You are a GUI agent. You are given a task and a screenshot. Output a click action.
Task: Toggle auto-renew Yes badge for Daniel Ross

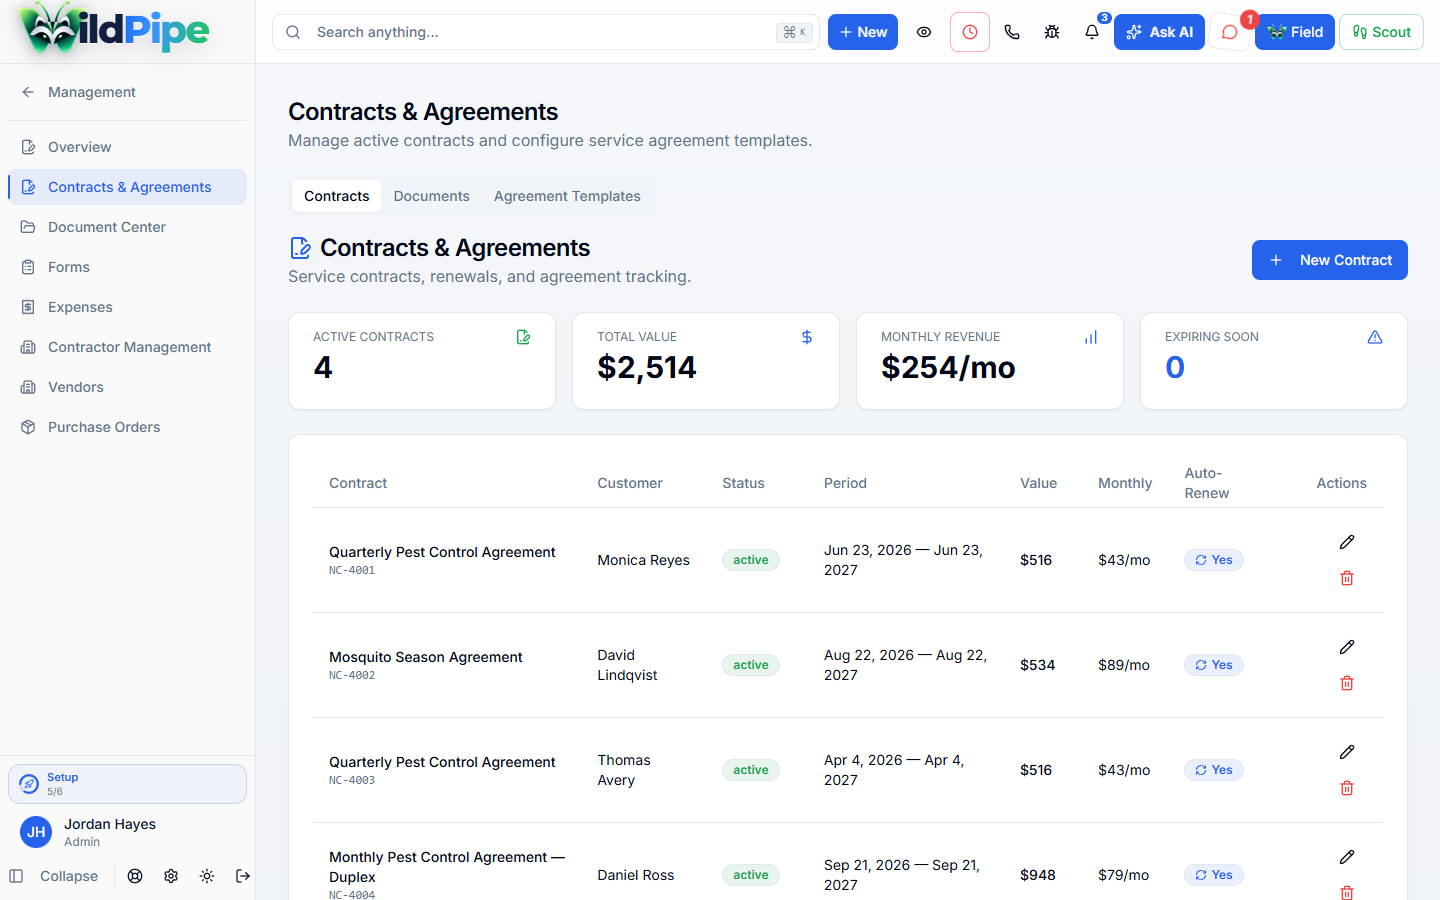coord(1214,875)
